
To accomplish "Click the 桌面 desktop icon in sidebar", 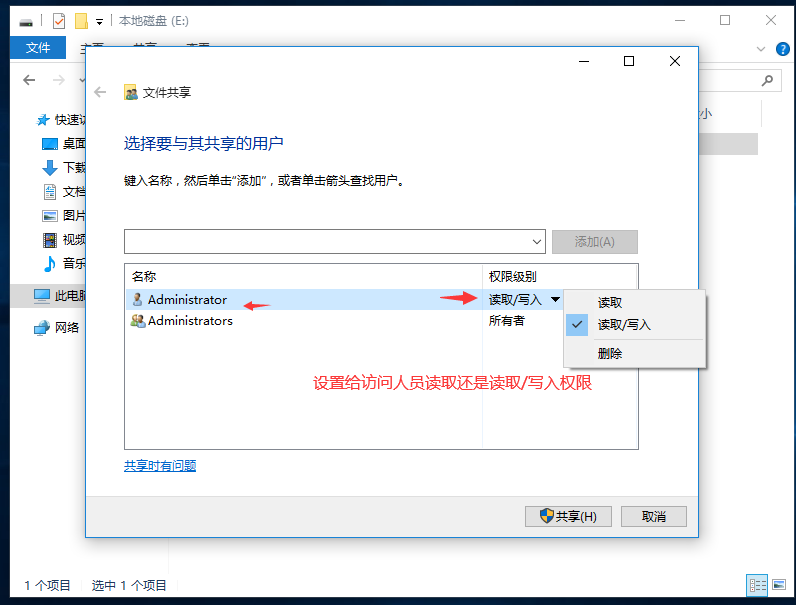I will [50, 143].
